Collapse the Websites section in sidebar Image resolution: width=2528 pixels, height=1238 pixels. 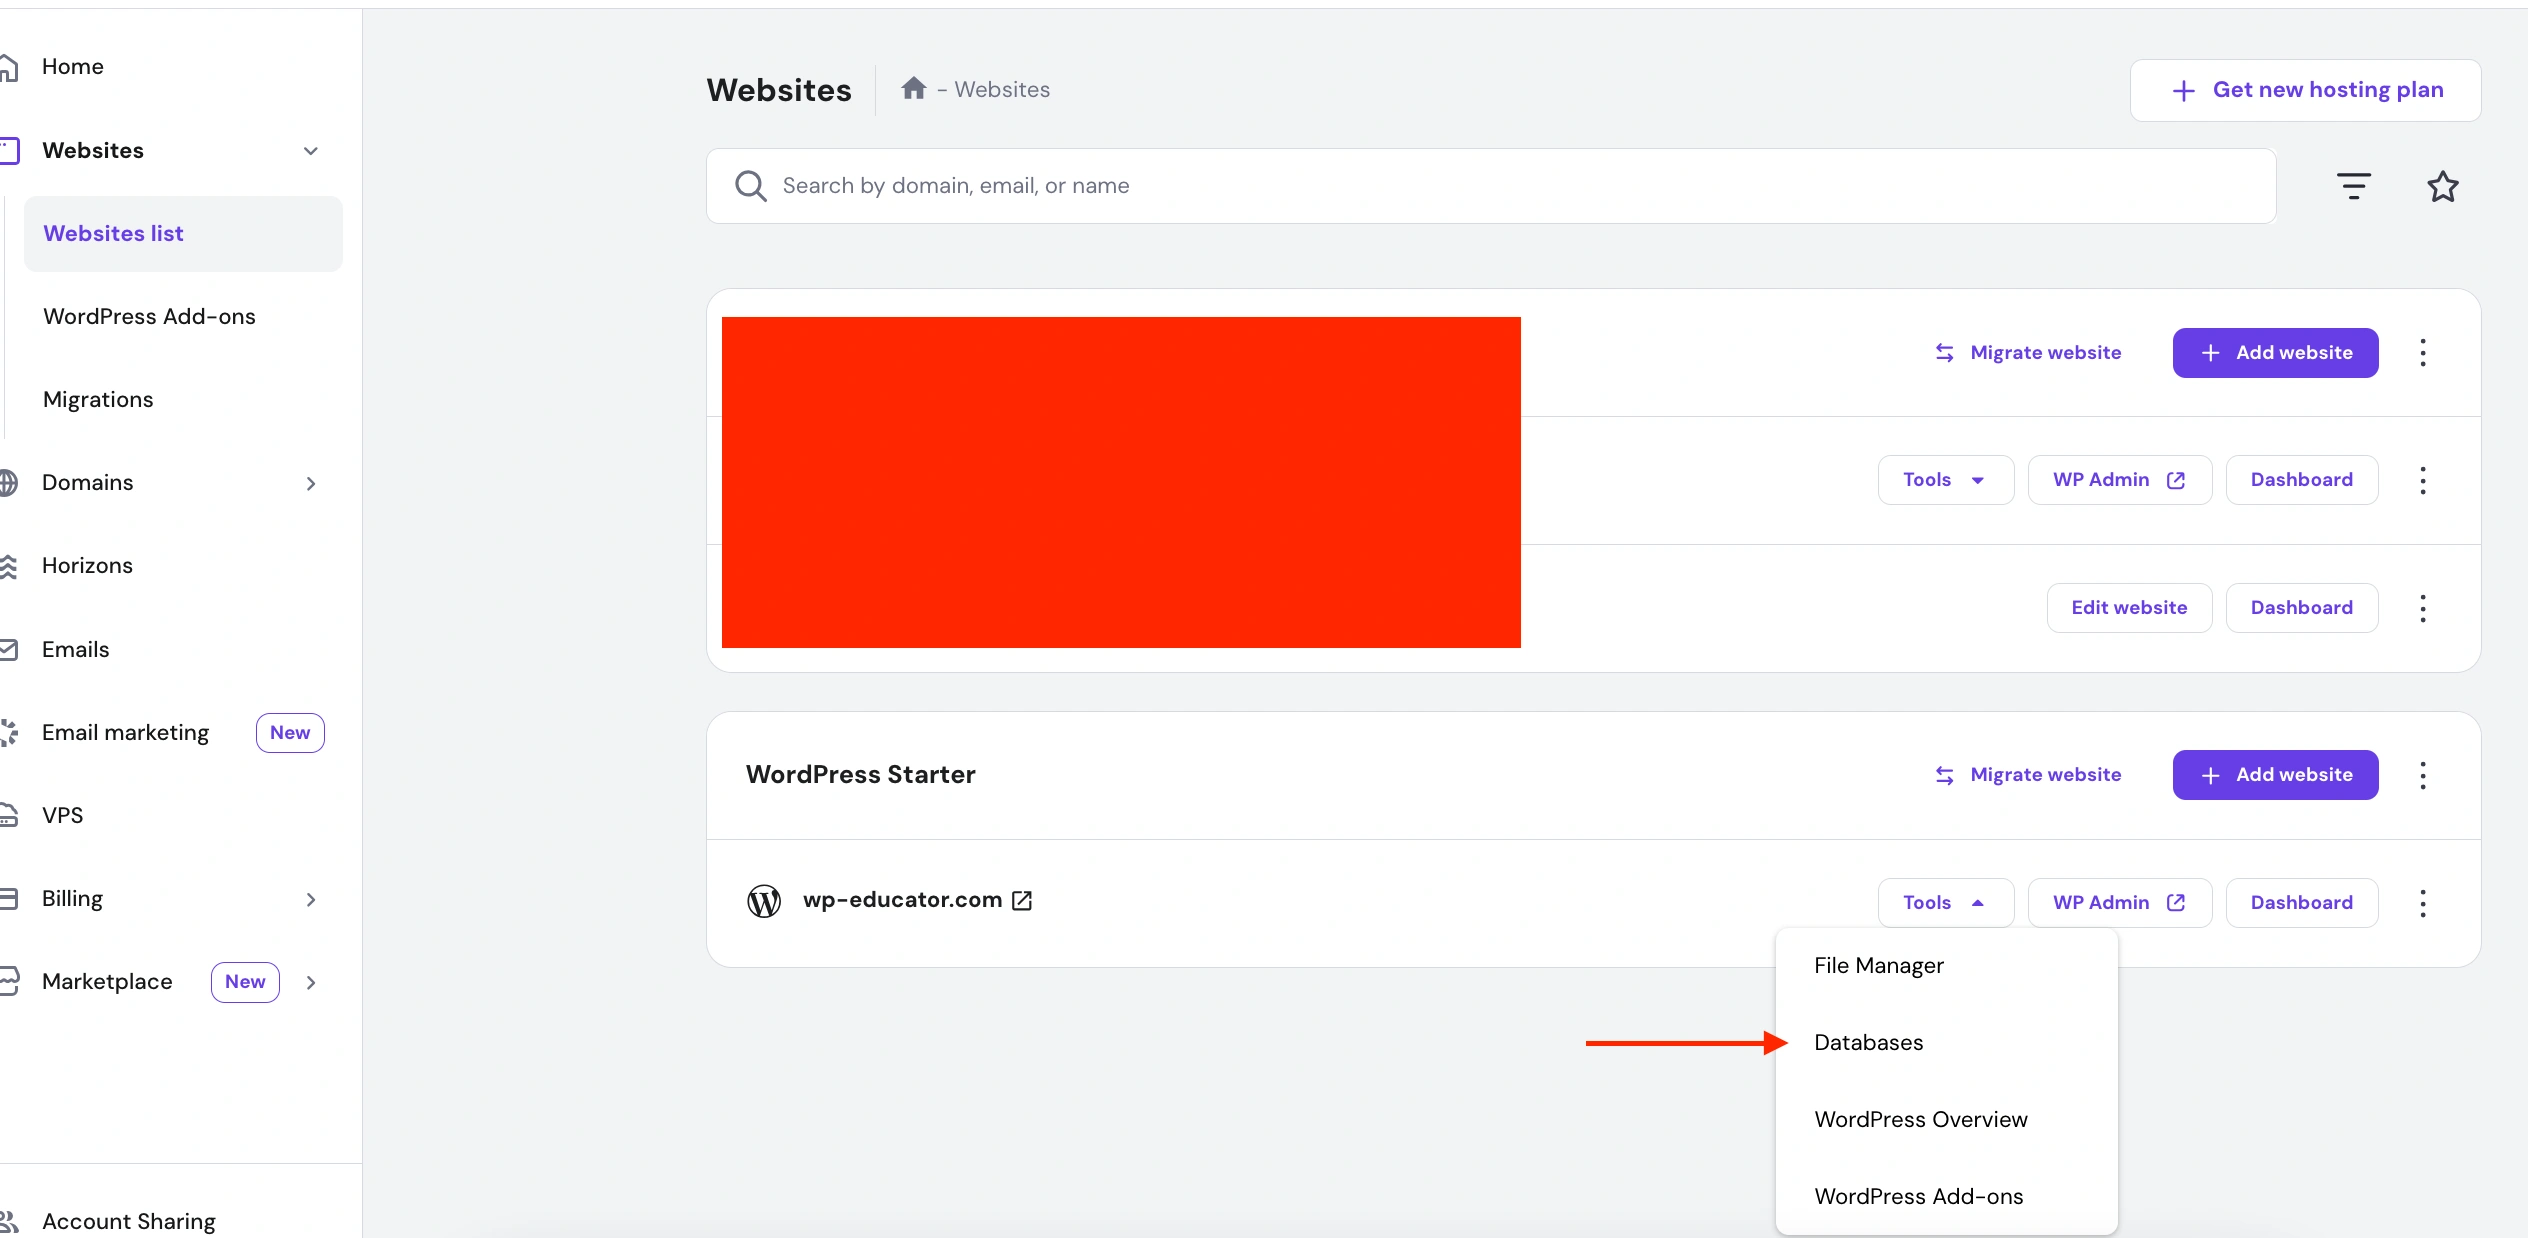310,151
